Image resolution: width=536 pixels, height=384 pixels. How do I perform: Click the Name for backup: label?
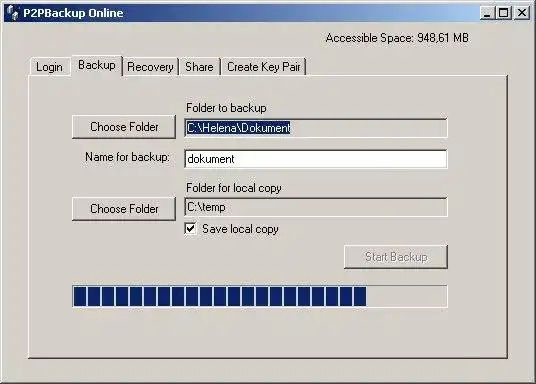tap(127, 157)
